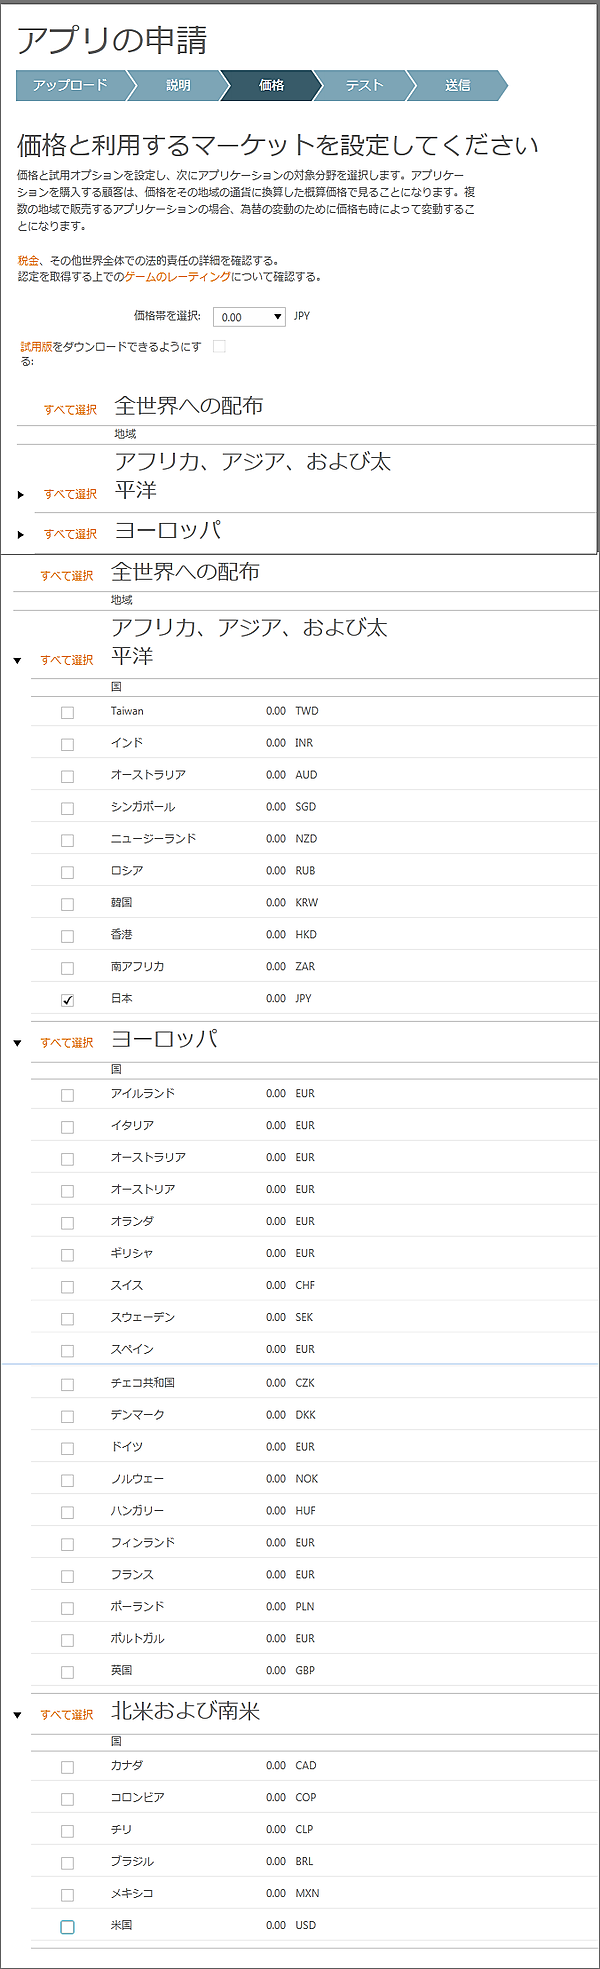The height and width of the screenshot is (1969, 600).
Task: Uncheck the 日本 JPY checkbox
Action: click(x=67, y=1000)
